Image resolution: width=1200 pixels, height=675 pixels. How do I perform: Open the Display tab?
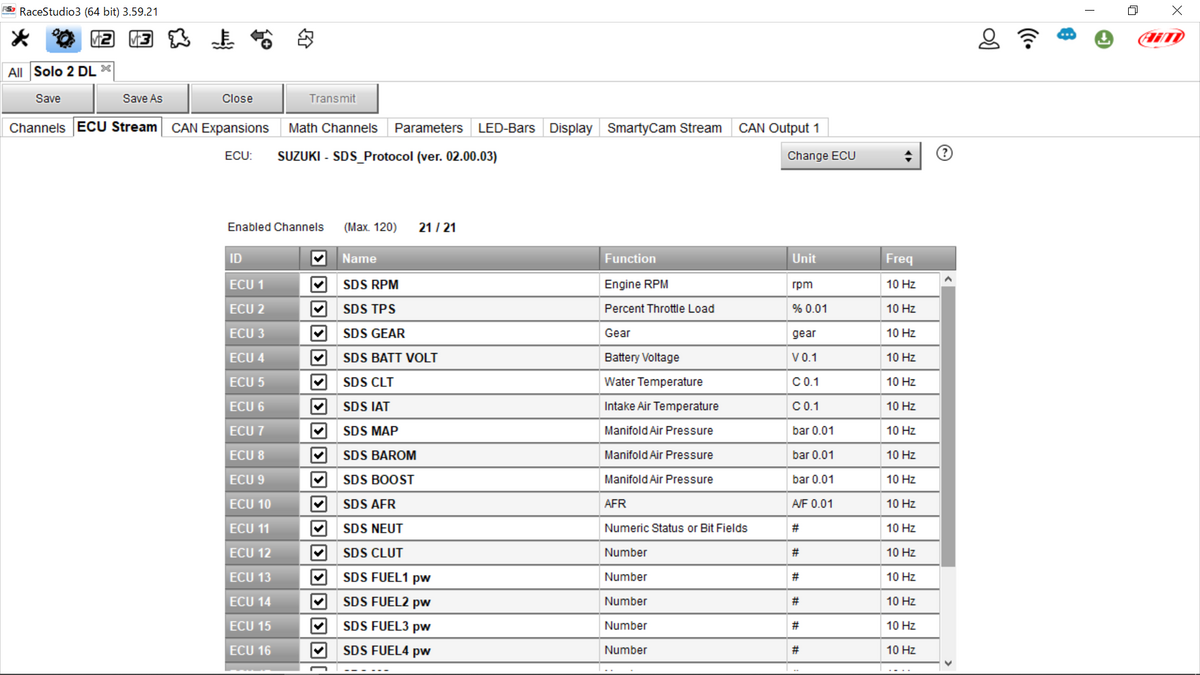(571, 128)
